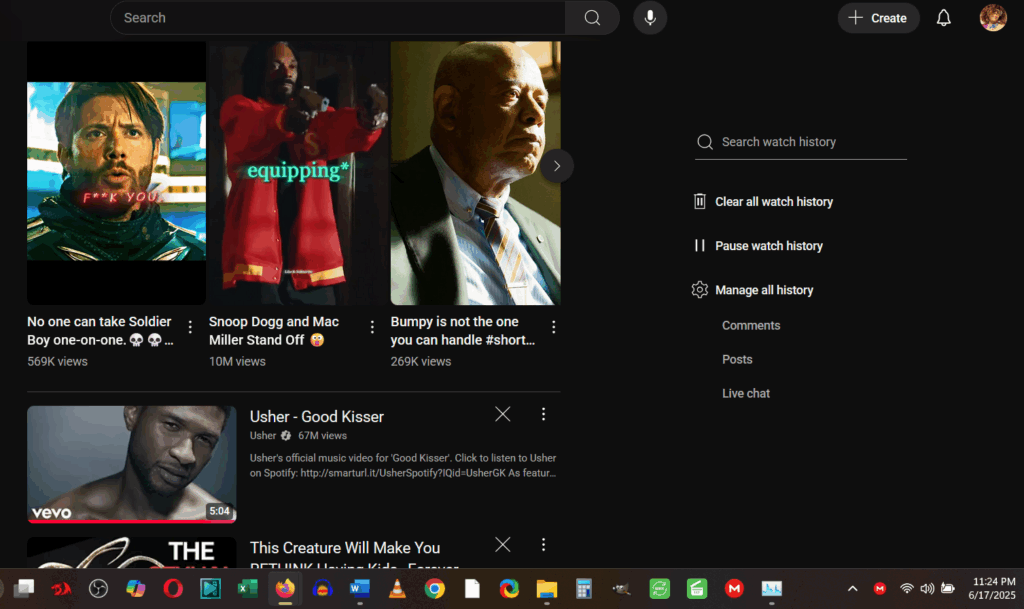The width and height of the screenshot is (1024, 609).
Task: Open the Live chat history link
Action: click(746, 394)
